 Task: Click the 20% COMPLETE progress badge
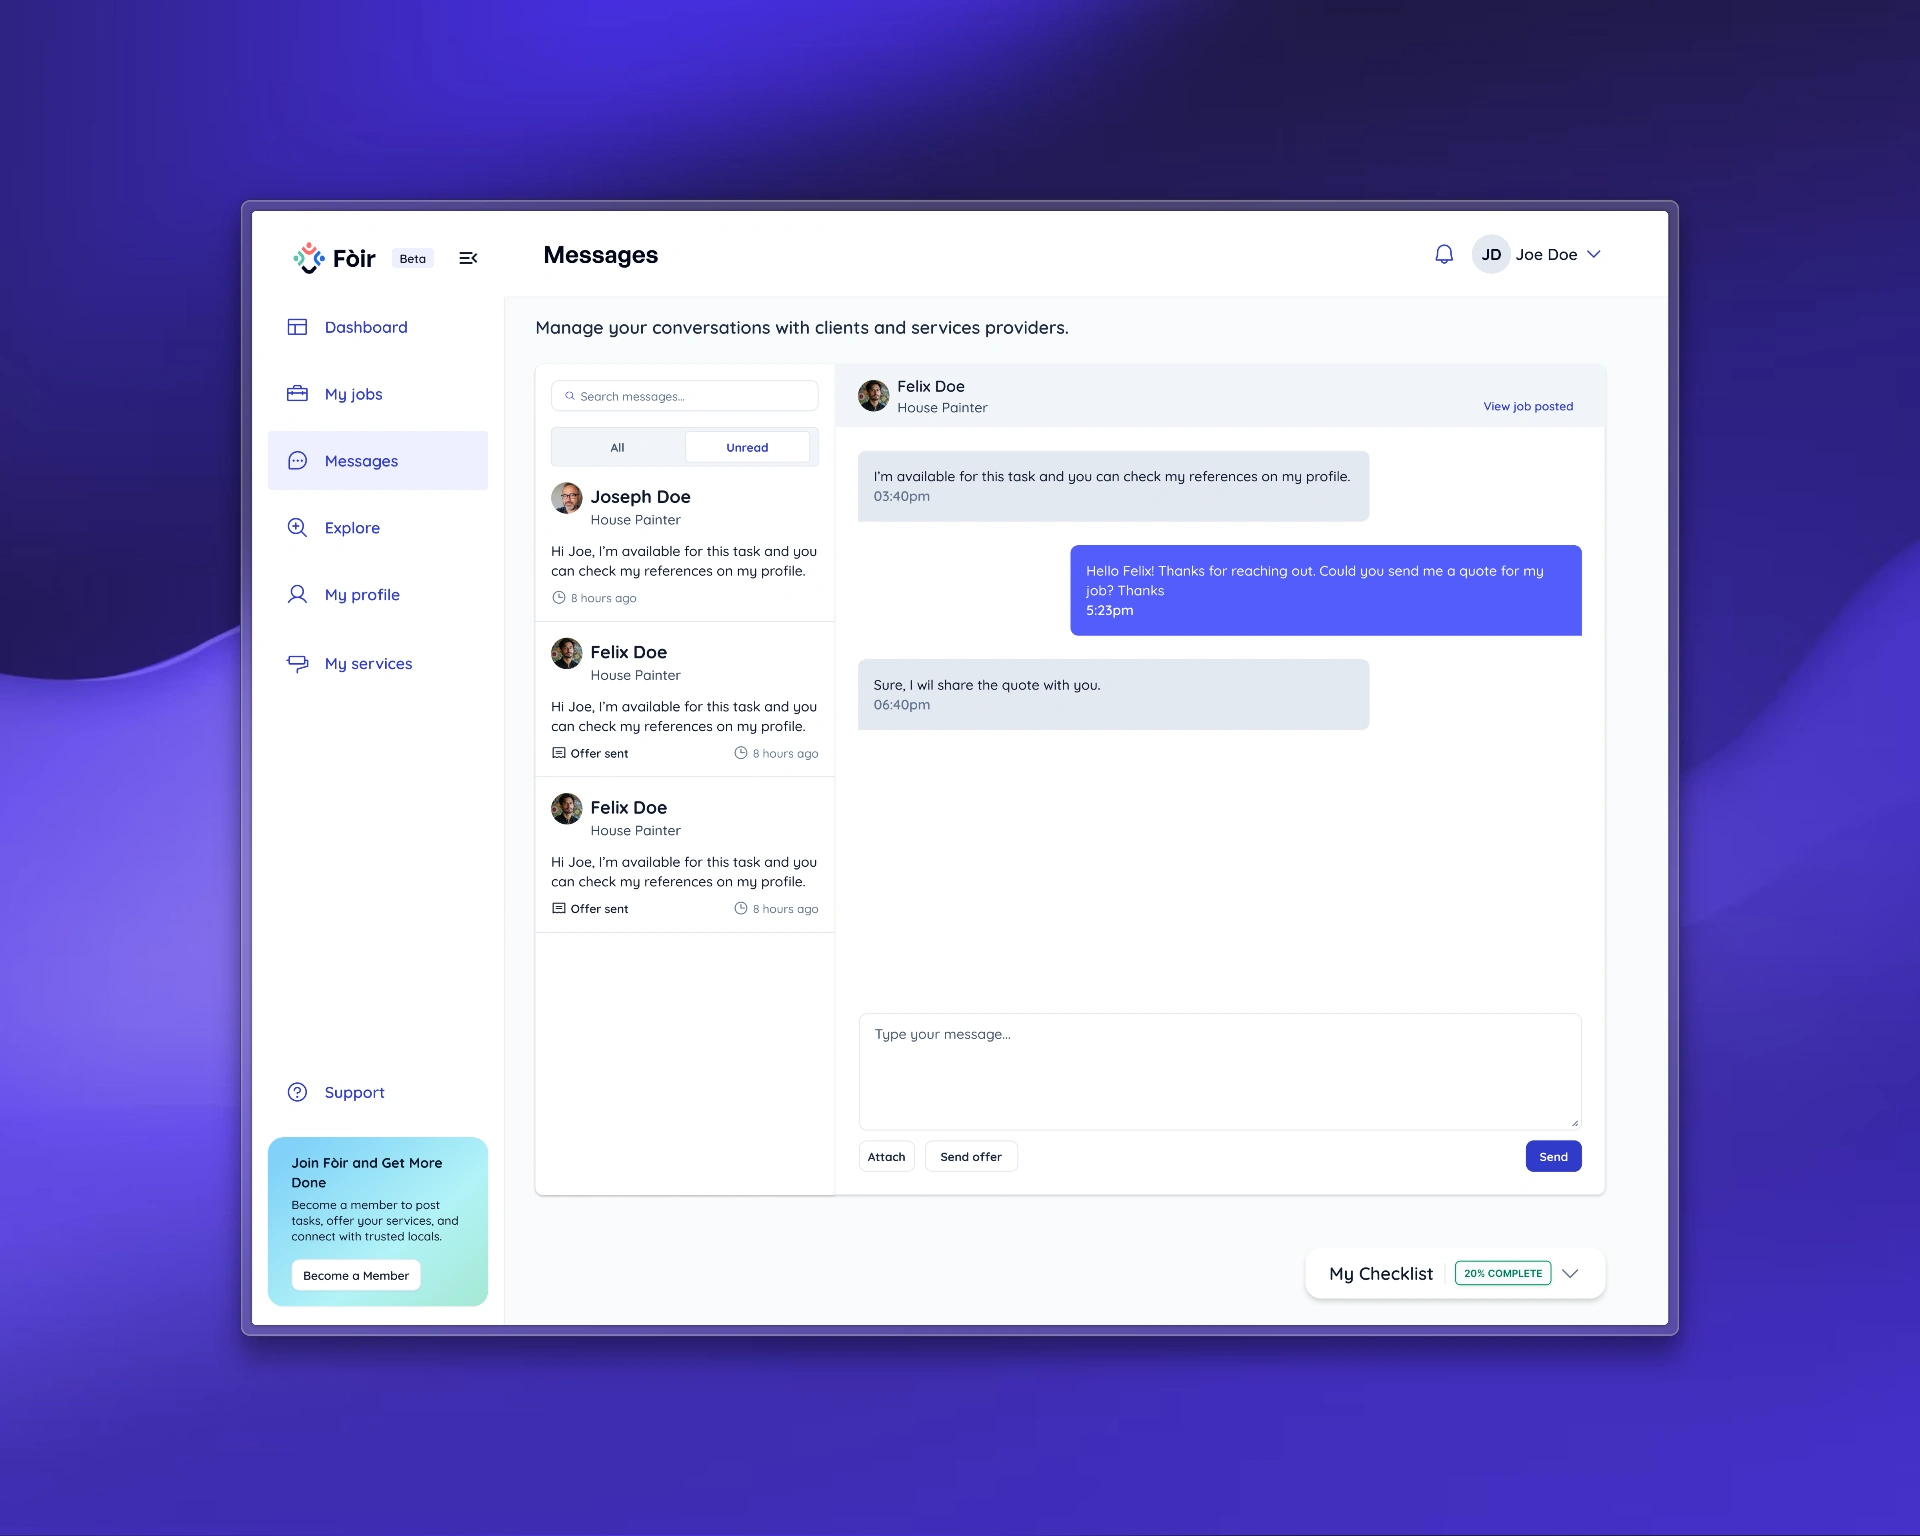coord(1503,1274)
